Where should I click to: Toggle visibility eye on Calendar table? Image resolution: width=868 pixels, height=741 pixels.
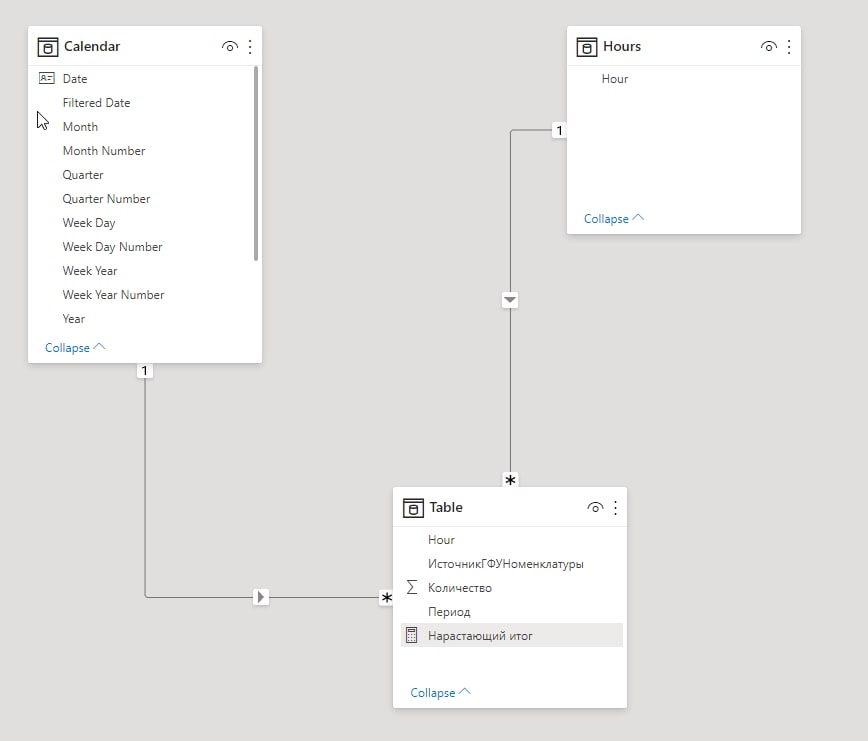coord(230,47)
